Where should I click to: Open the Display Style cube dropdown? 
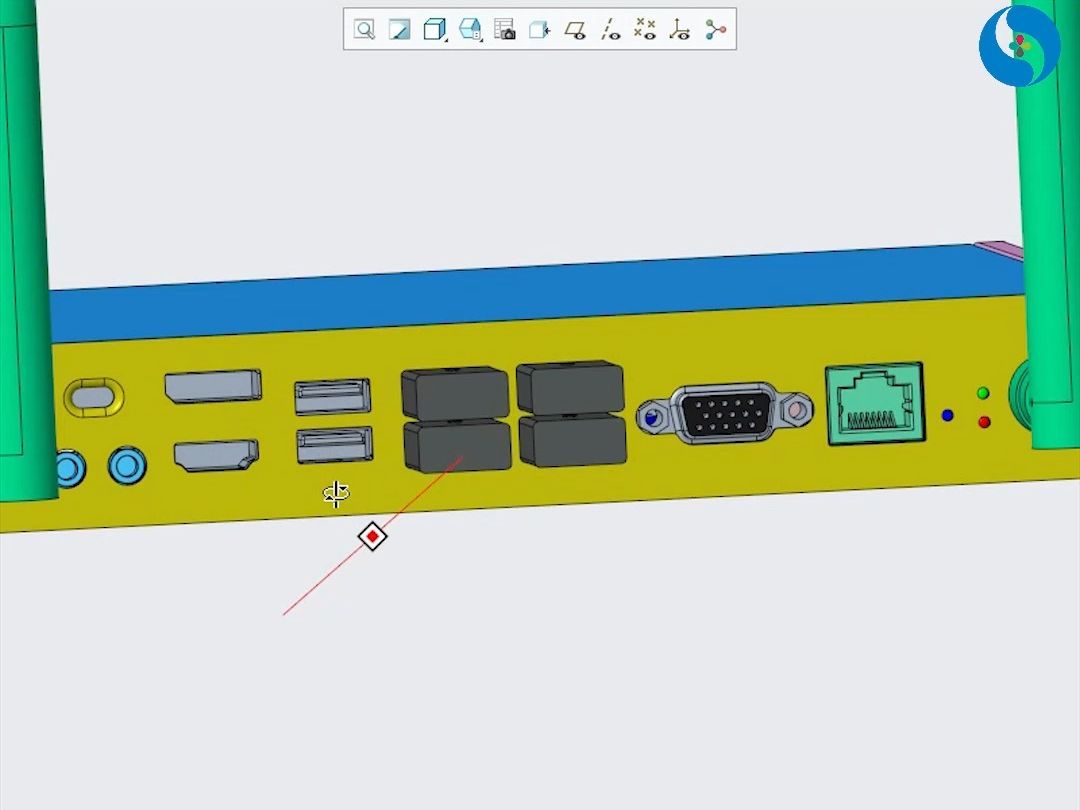pyautogui.click(x=434, y=30)
